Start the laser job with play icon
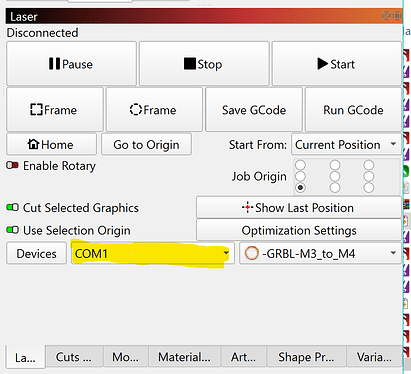 pos(337,63)
